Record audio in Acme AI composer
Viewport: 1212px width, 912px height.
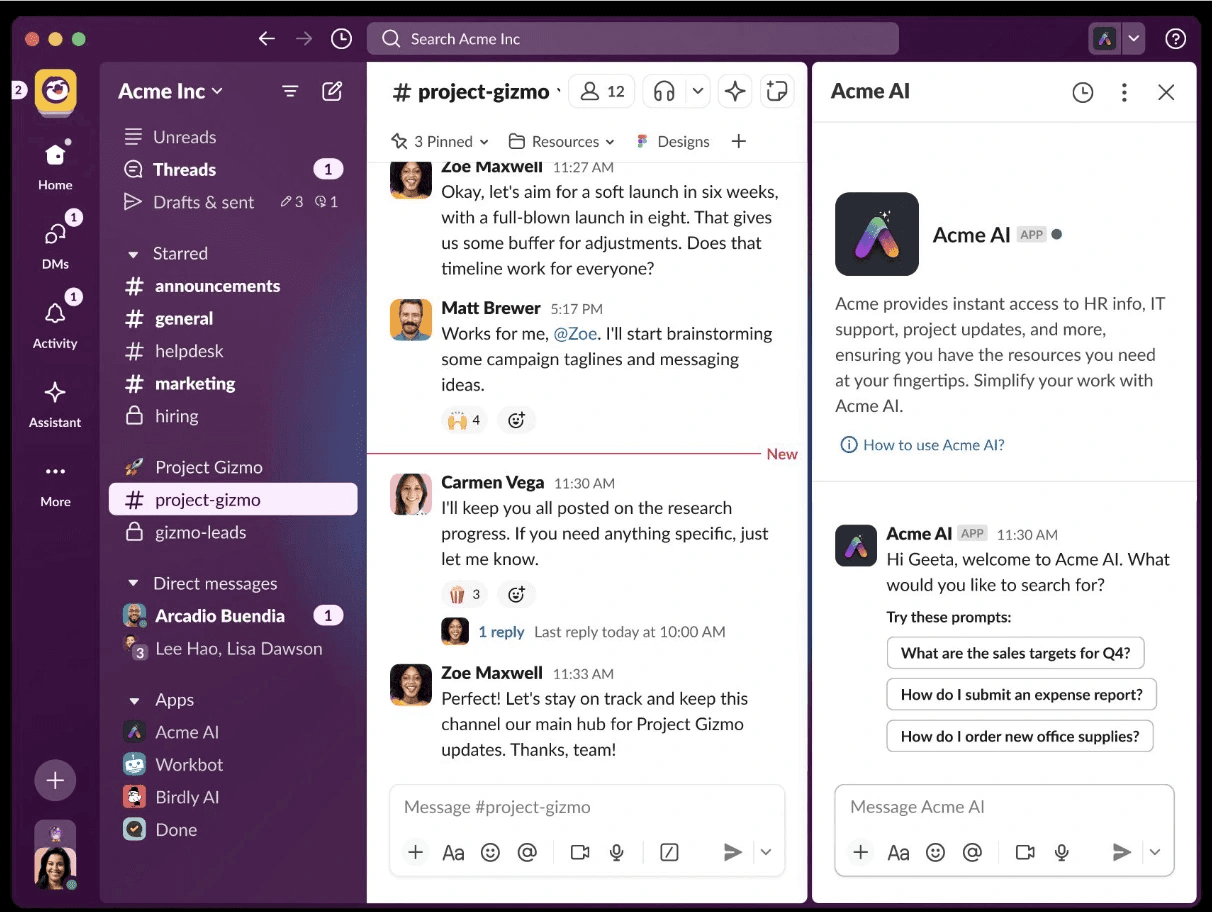[x=1062, y=852]
